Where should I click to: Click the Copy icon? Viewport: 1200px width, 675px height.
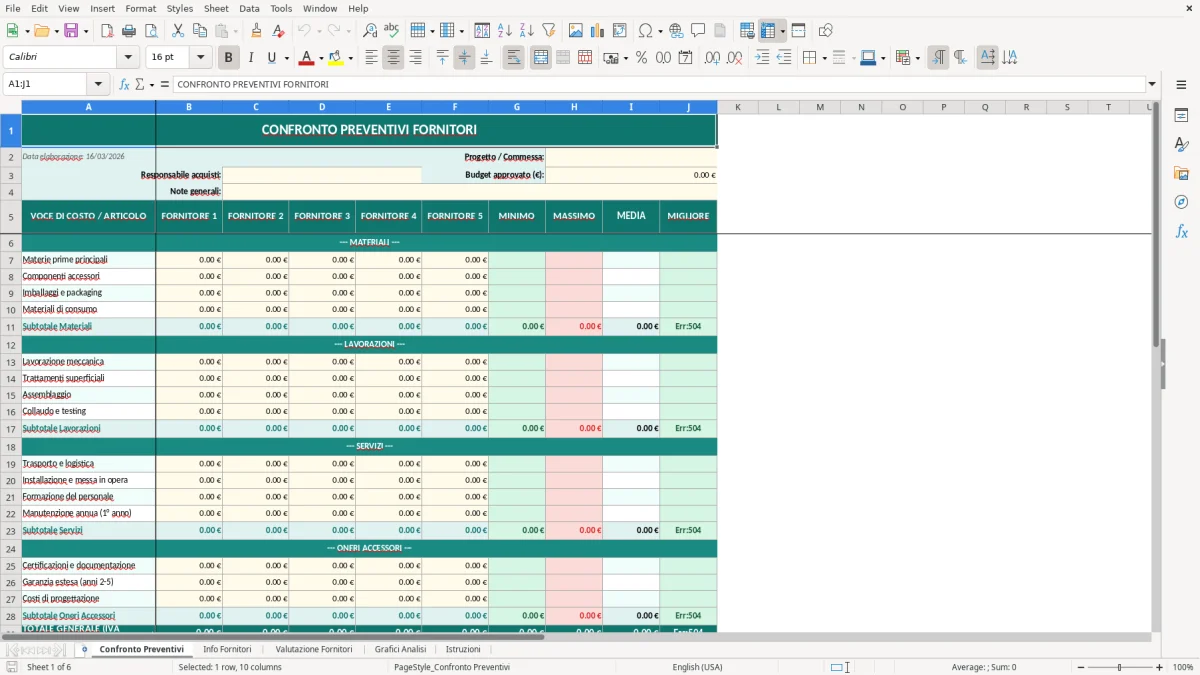point(200,31)
